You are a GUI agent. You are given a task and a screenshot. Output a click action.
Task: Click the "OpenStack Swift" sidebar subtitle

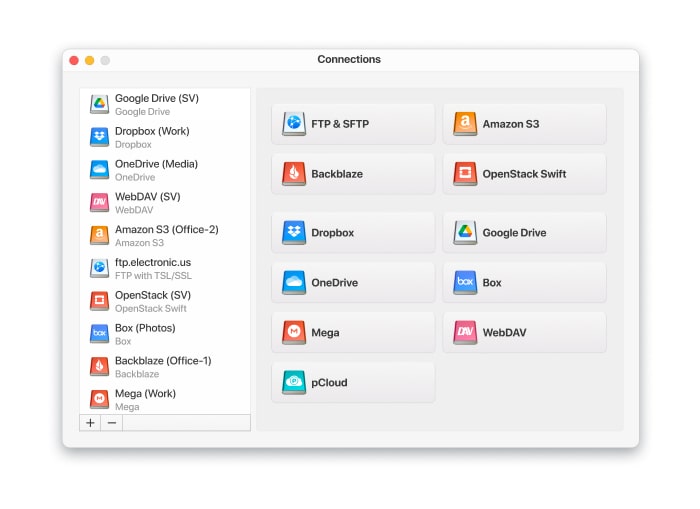click(150, 309)
